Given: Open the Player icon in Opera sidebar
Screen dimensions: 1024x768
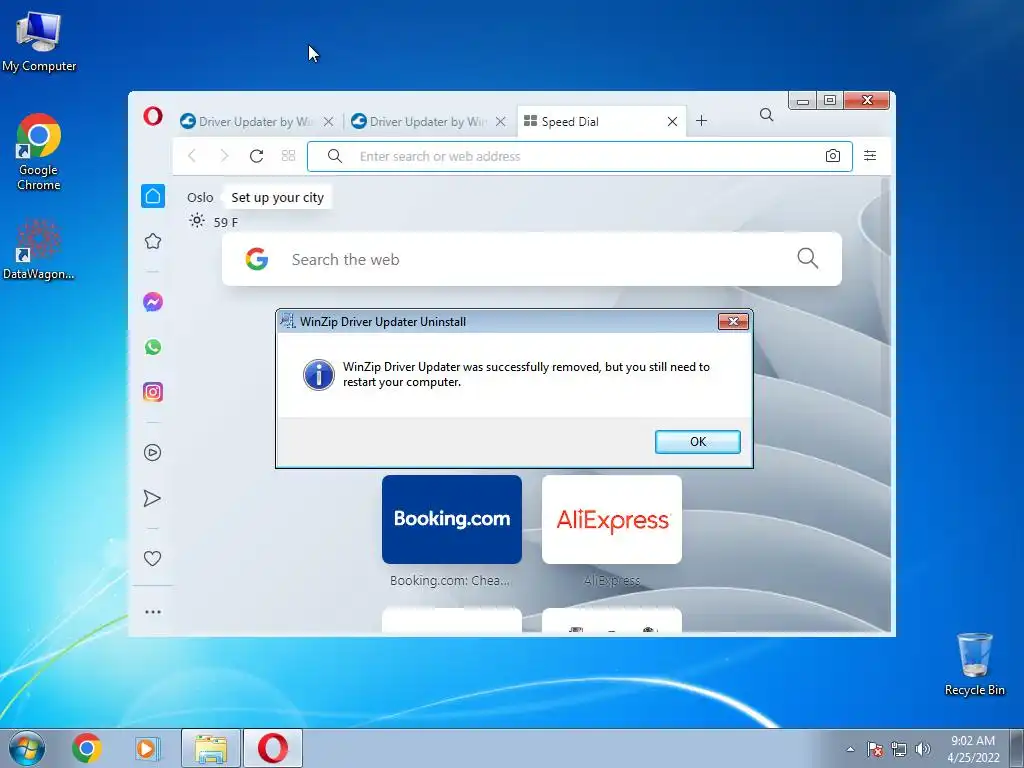Looking at the screenshot, I should tap(153, 453).
